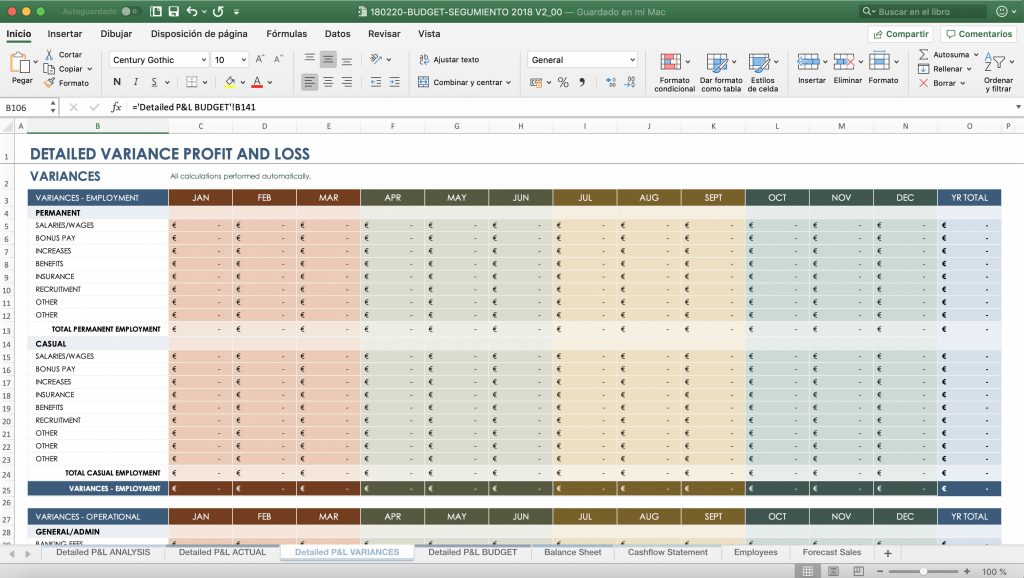Click the red font color icon

[257, 82]
